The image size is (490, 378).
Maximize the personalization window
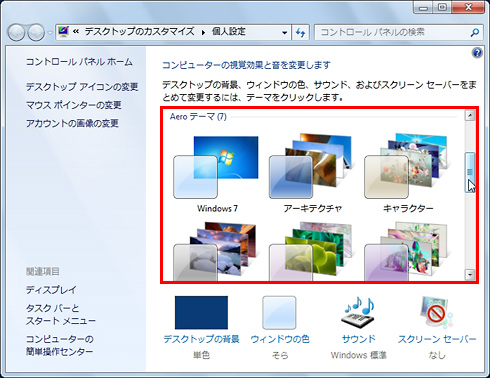(443, 7)
